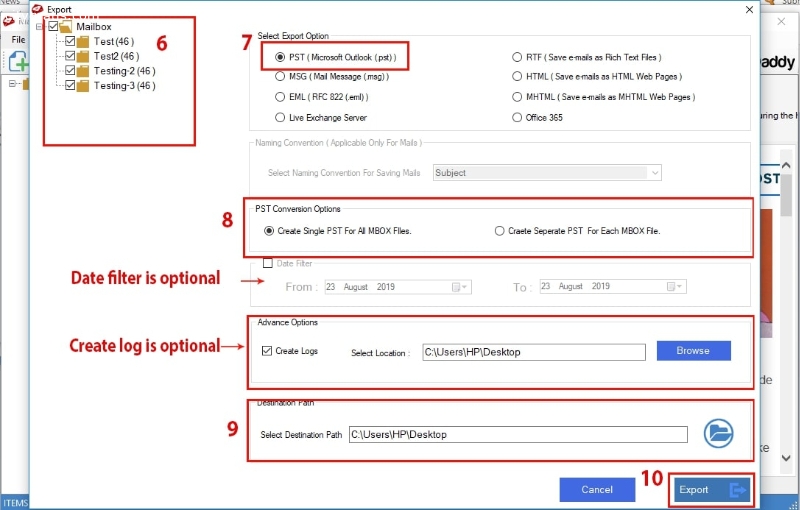Click the destination folder browse icon

(x=717, y=433)
